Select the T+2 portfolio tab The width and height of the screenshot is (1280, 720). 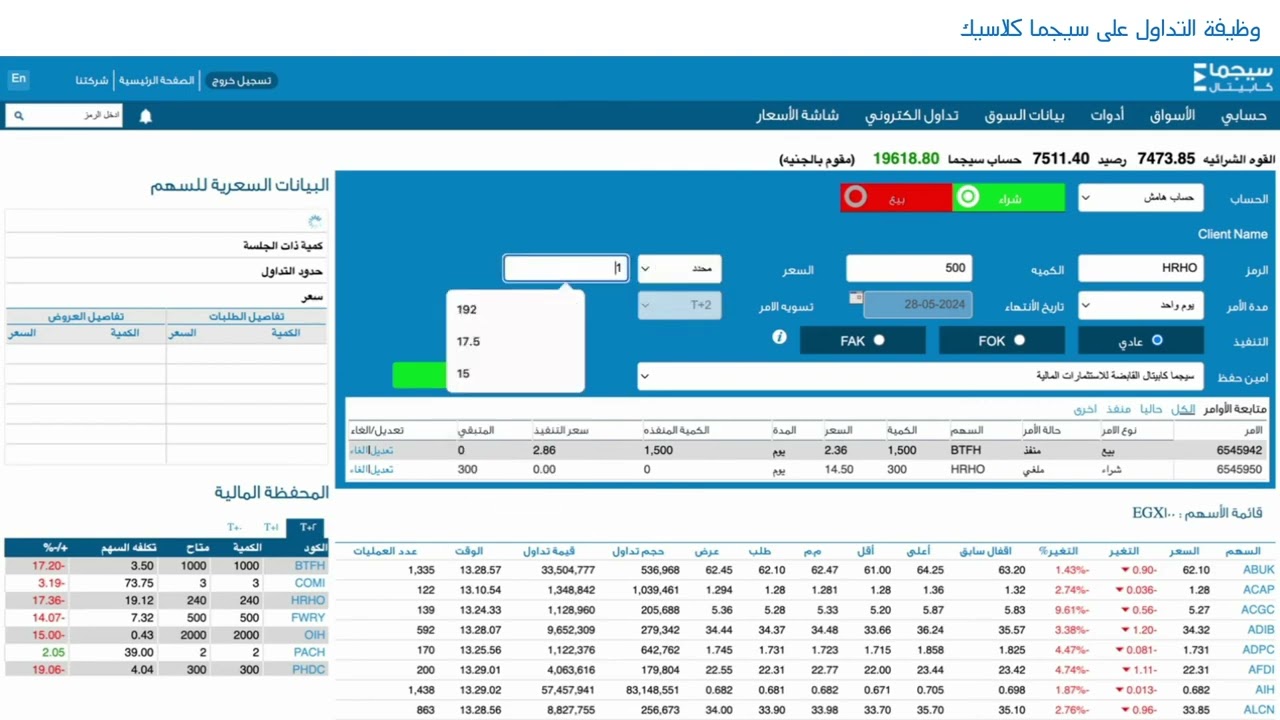tap(307, 528)
